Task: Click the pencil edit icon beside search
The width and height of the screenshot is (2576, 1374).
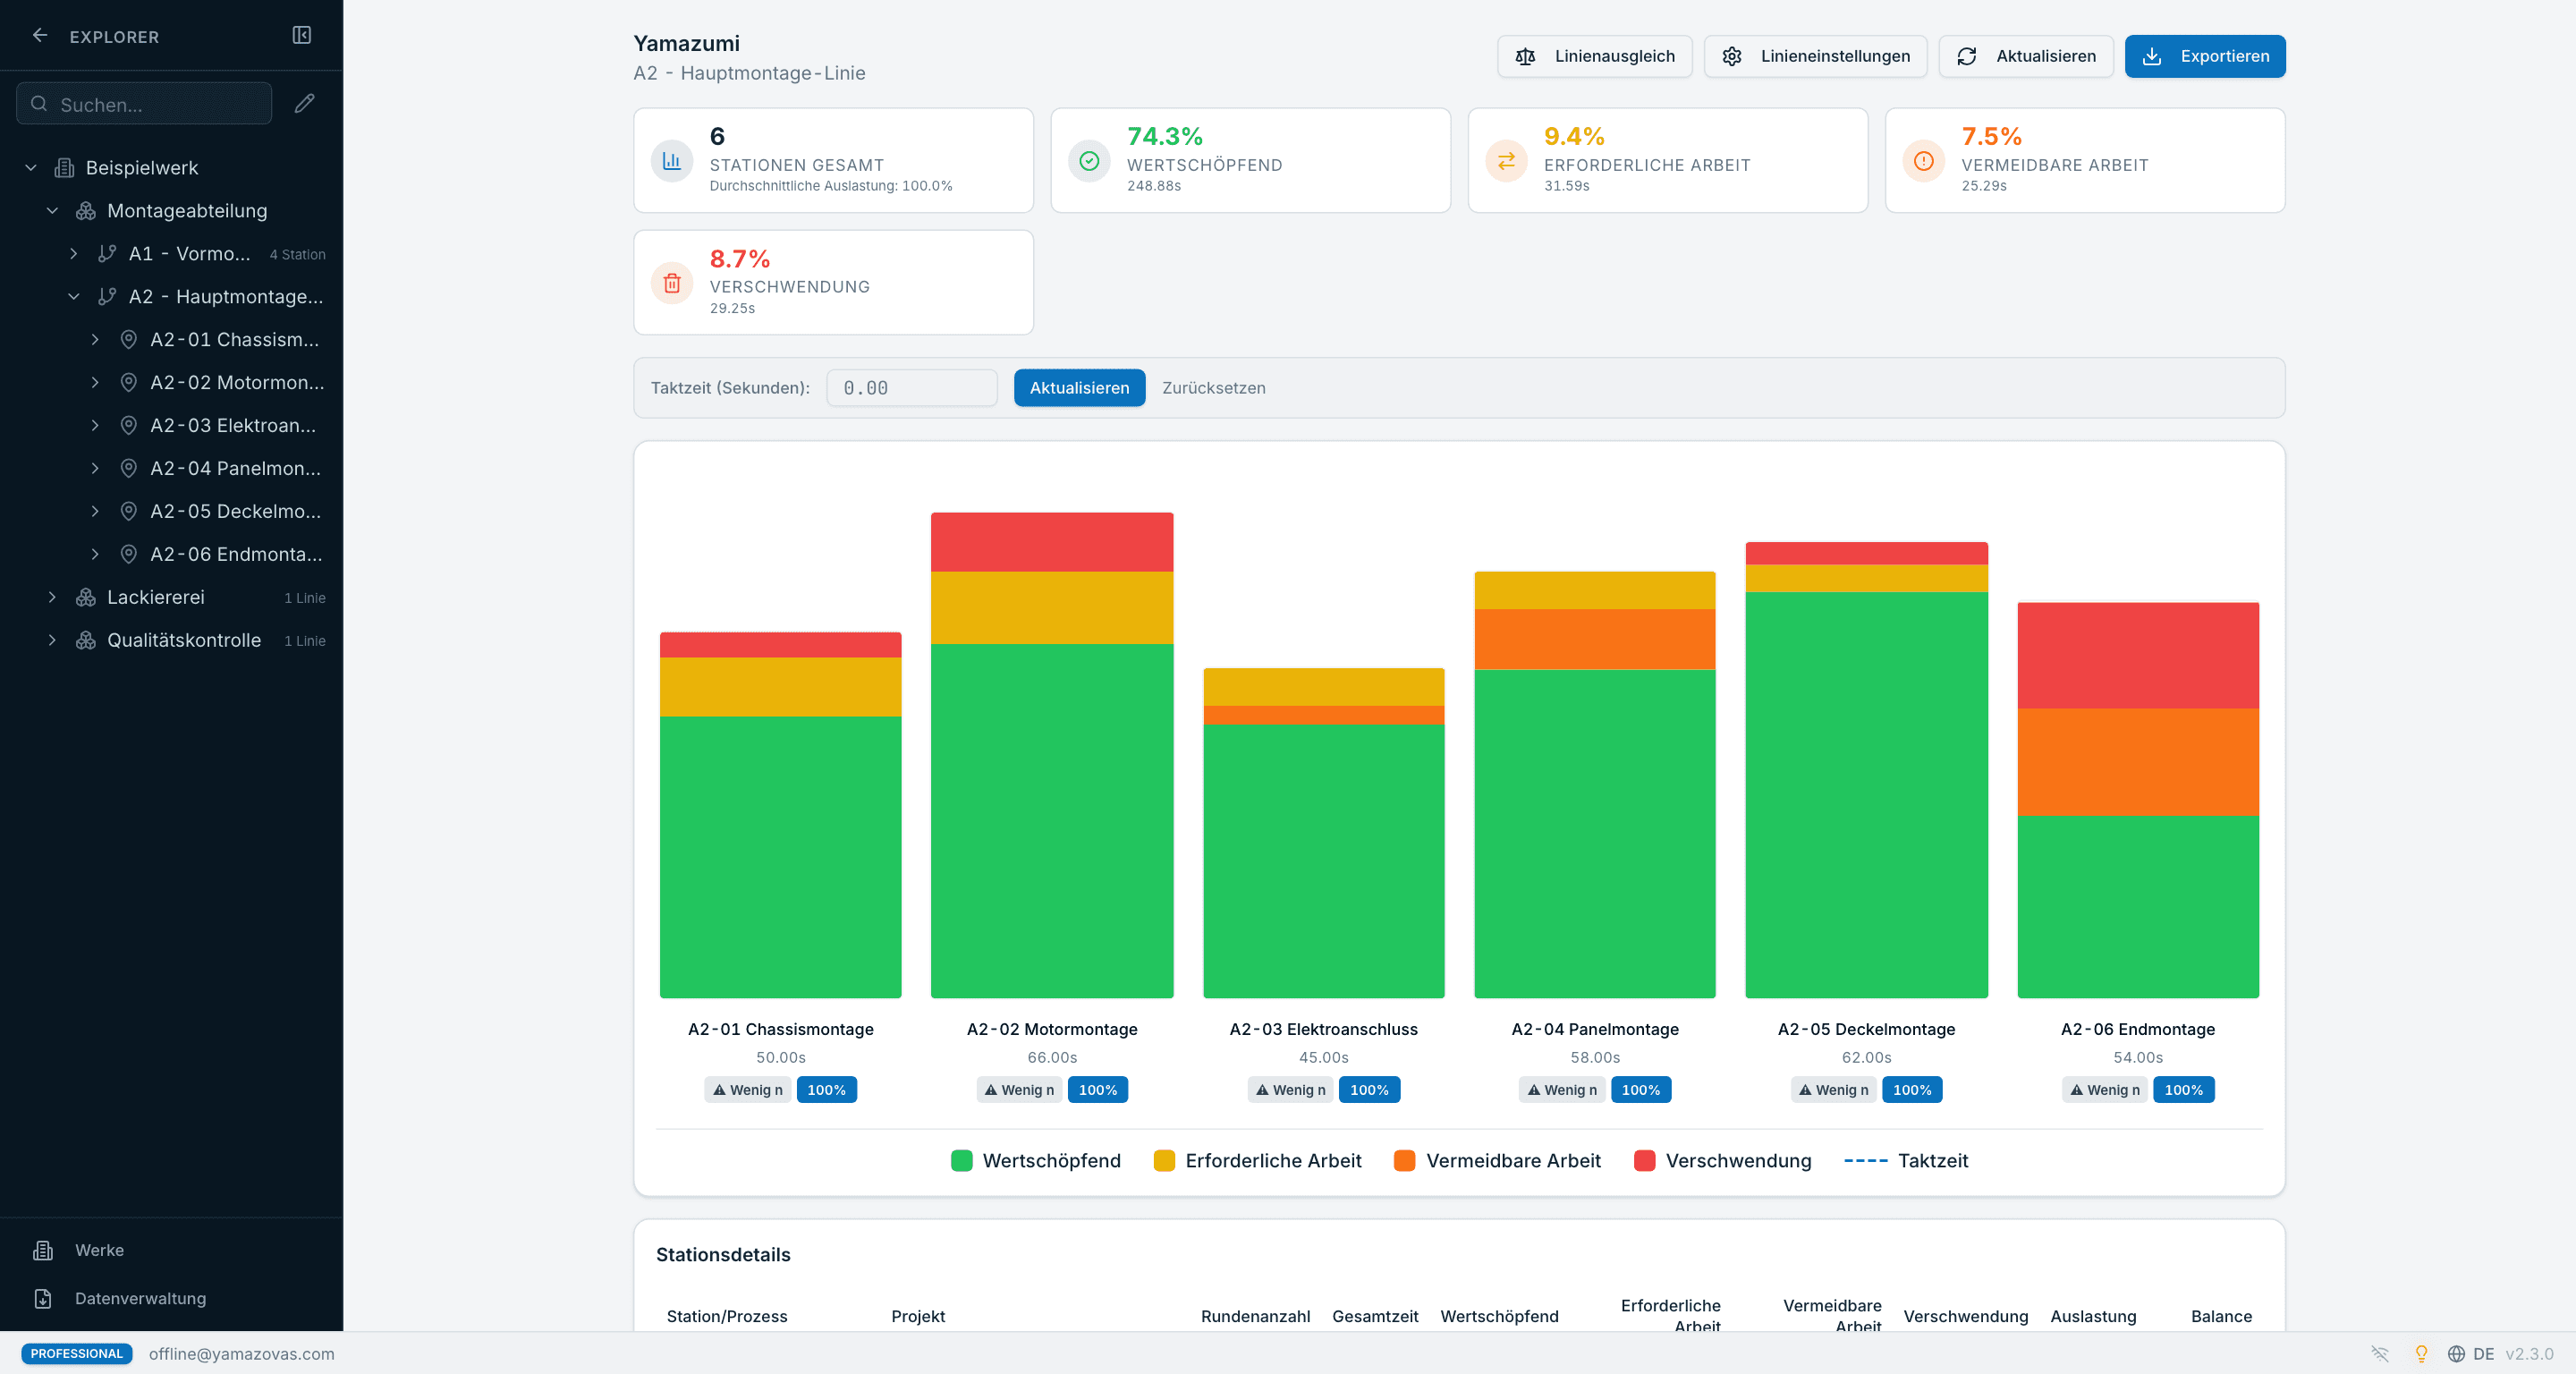Action: [x=305, y=103]
